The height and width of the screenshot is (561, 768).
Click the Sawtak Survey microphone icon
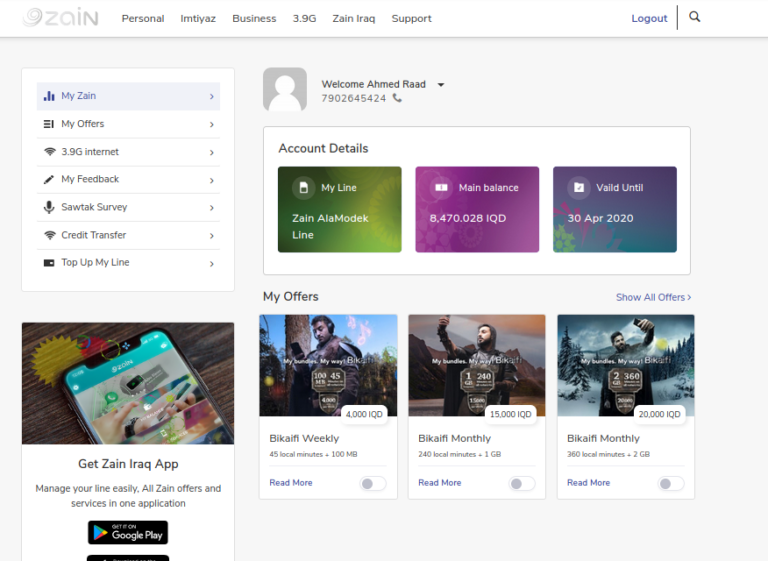pos(49,207)
